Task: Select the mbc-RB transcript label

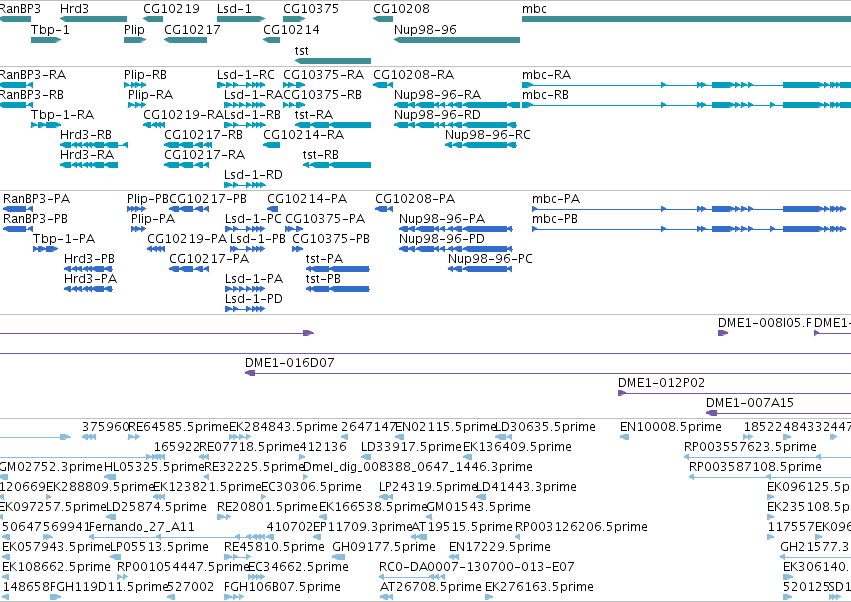Action: click(x=545, y=94)
